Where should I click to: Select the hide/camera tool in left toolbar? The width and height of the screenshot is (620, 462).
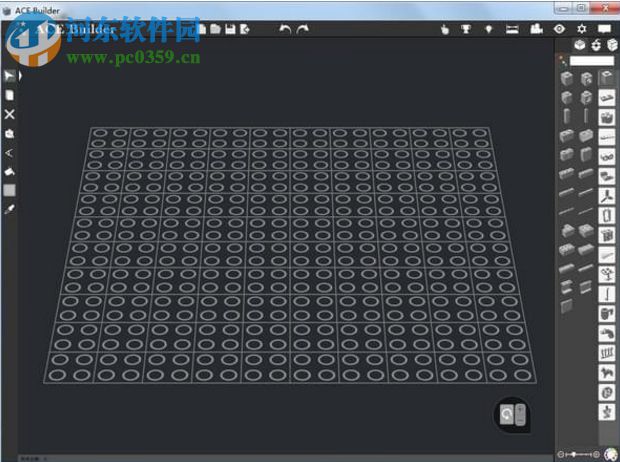tap(9, 134)
